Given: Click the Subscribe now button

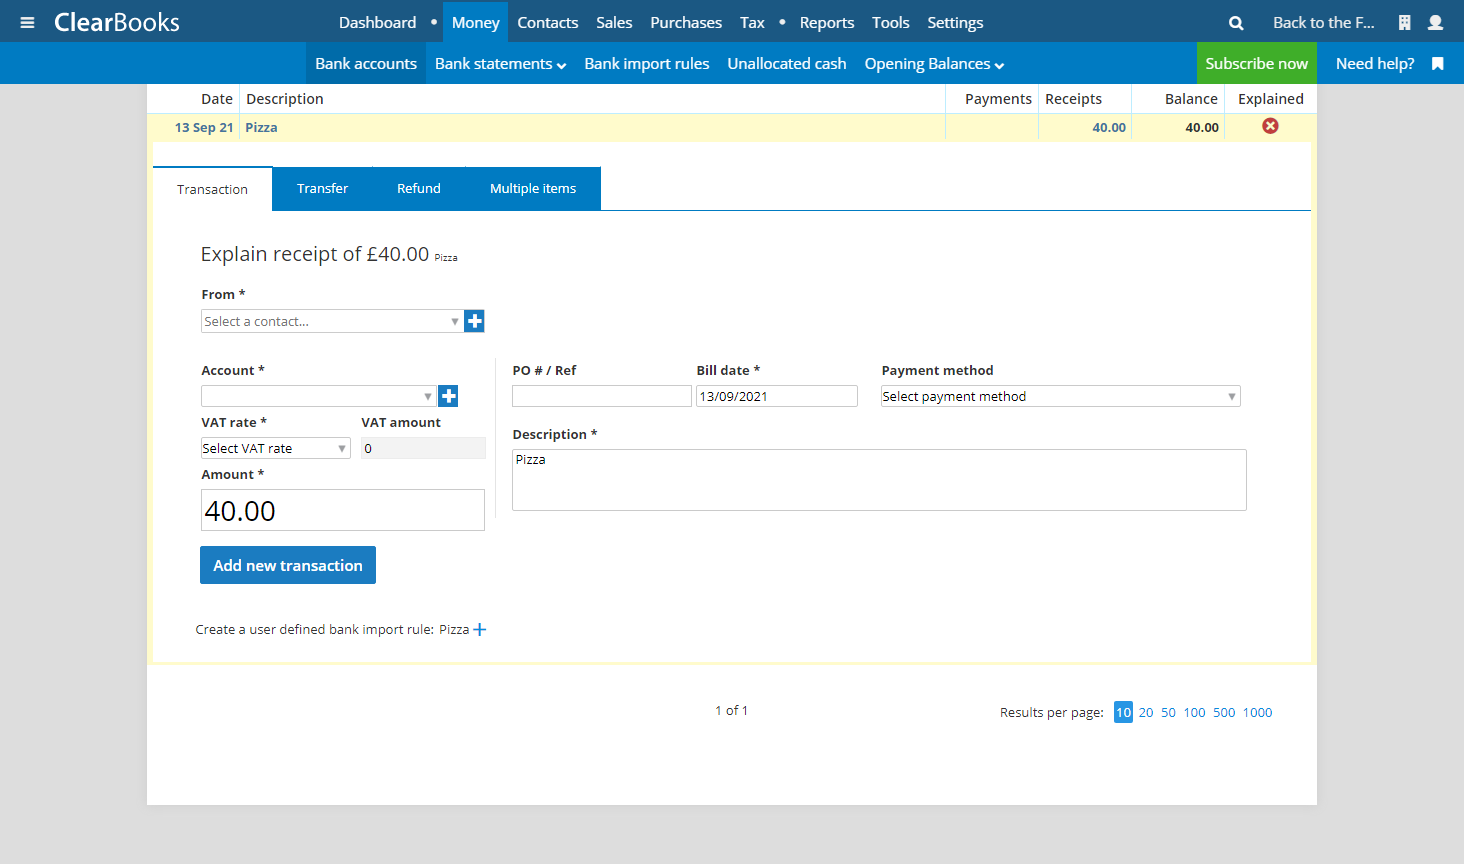Looking at the screenshot, I should [1256, 63].
